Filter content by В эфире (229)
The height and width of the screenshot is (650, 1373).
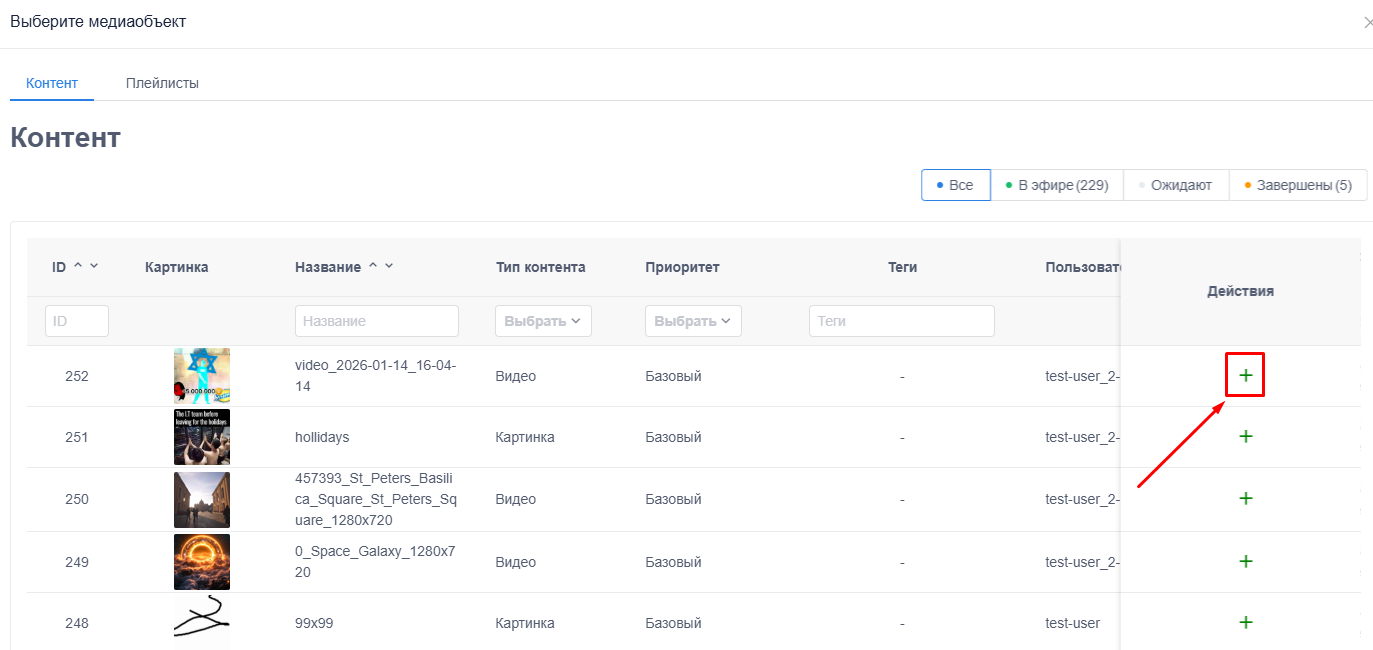click(x=1057, y=185)
